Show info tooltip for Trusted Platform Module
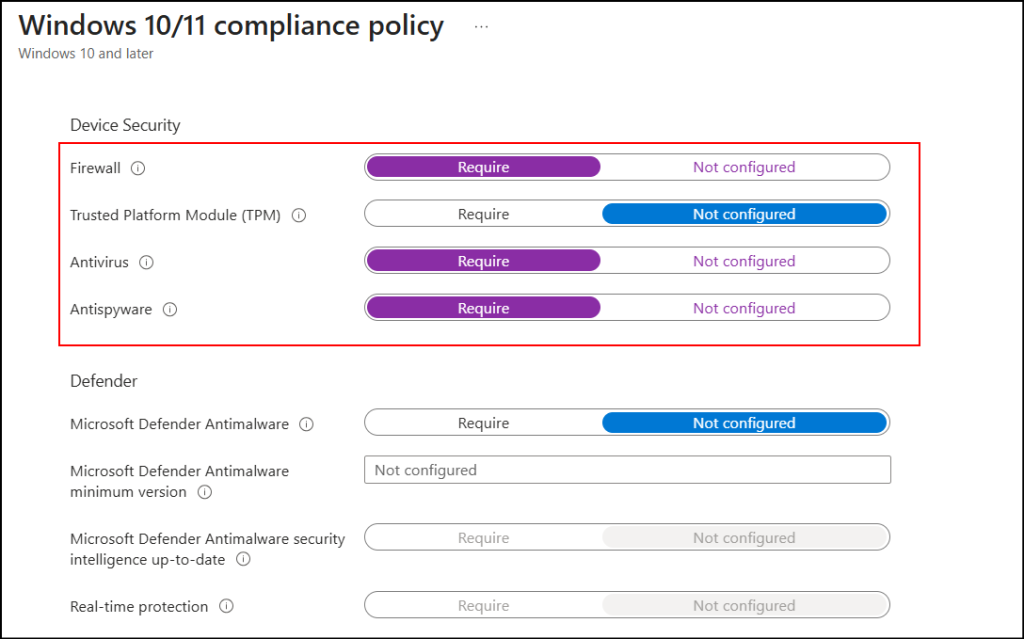The width and height of the screenshot is (1024, 639). (x=298, y=215)
